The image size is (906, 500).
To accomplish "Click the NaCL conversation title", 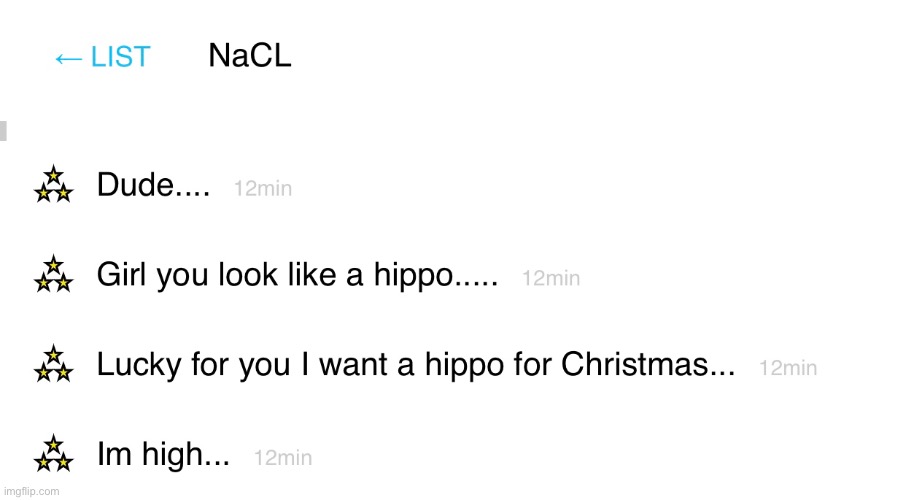I will click(250, 56).
